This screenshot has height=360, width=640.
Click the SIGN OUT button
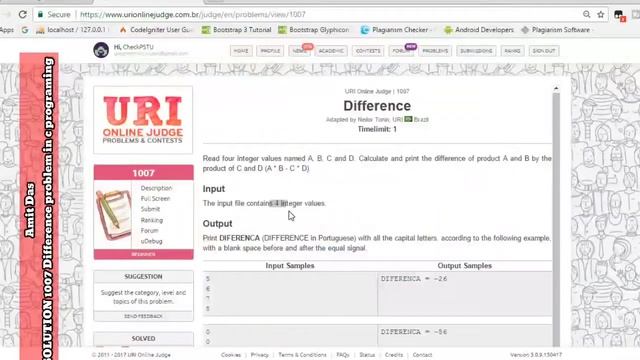[544, 51]
